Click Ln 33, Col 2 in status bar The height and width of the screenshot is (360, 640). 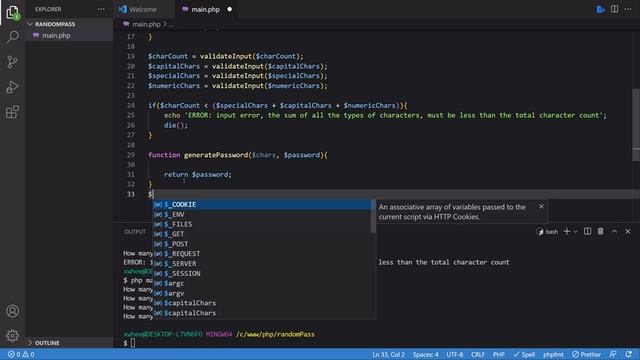point(388,354)
